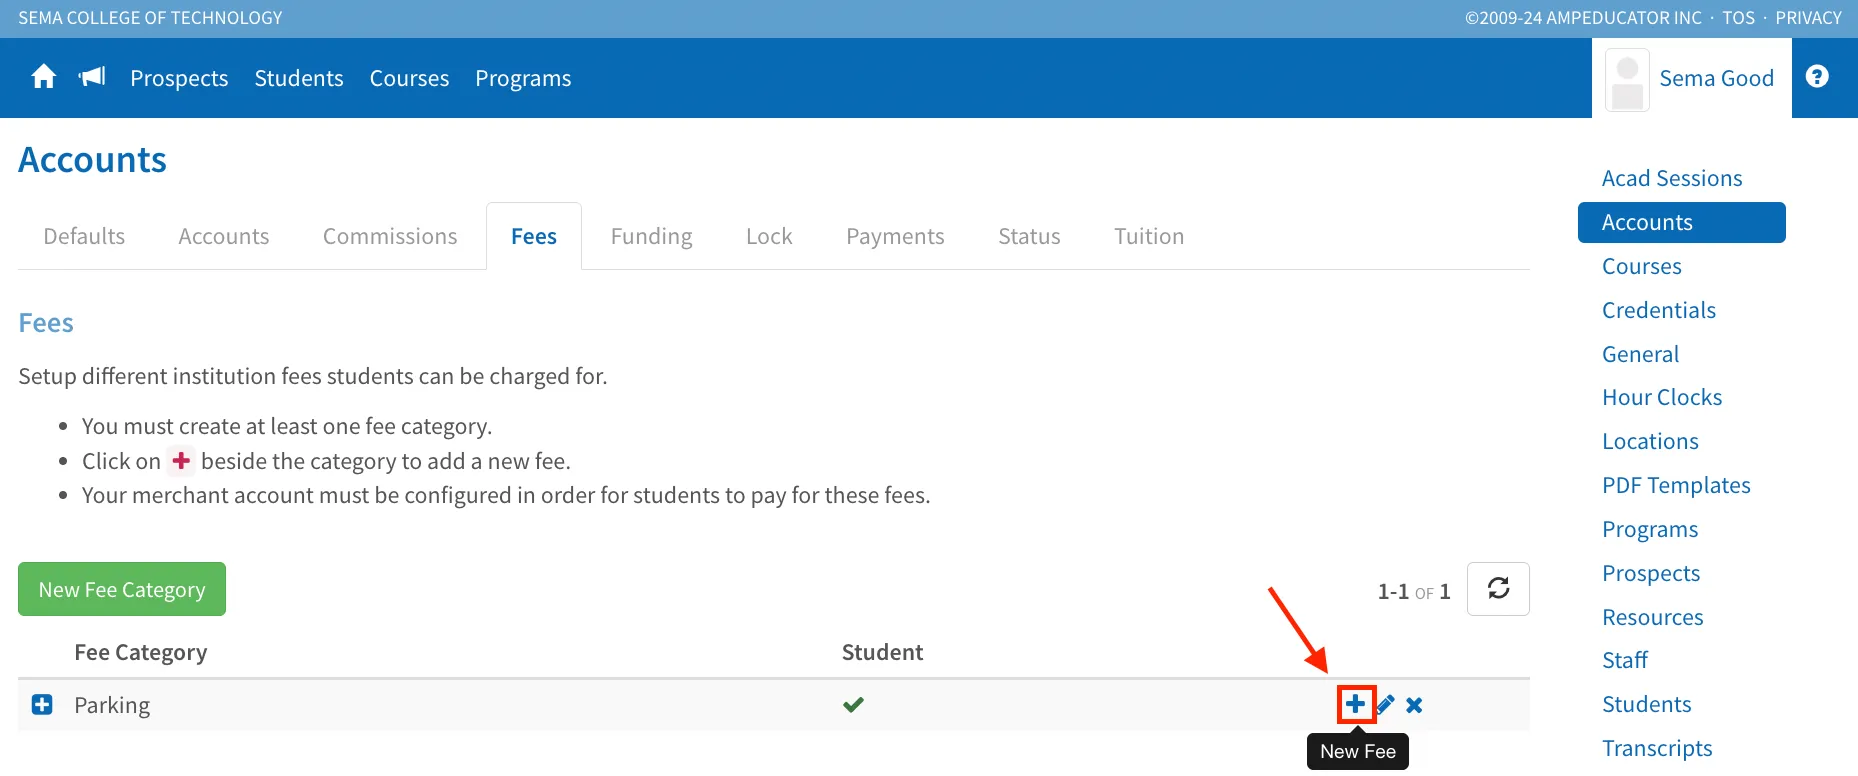Open Locations in the sidebar
The width and height of the screenshot is (1858, 776).
point(1650,441)
